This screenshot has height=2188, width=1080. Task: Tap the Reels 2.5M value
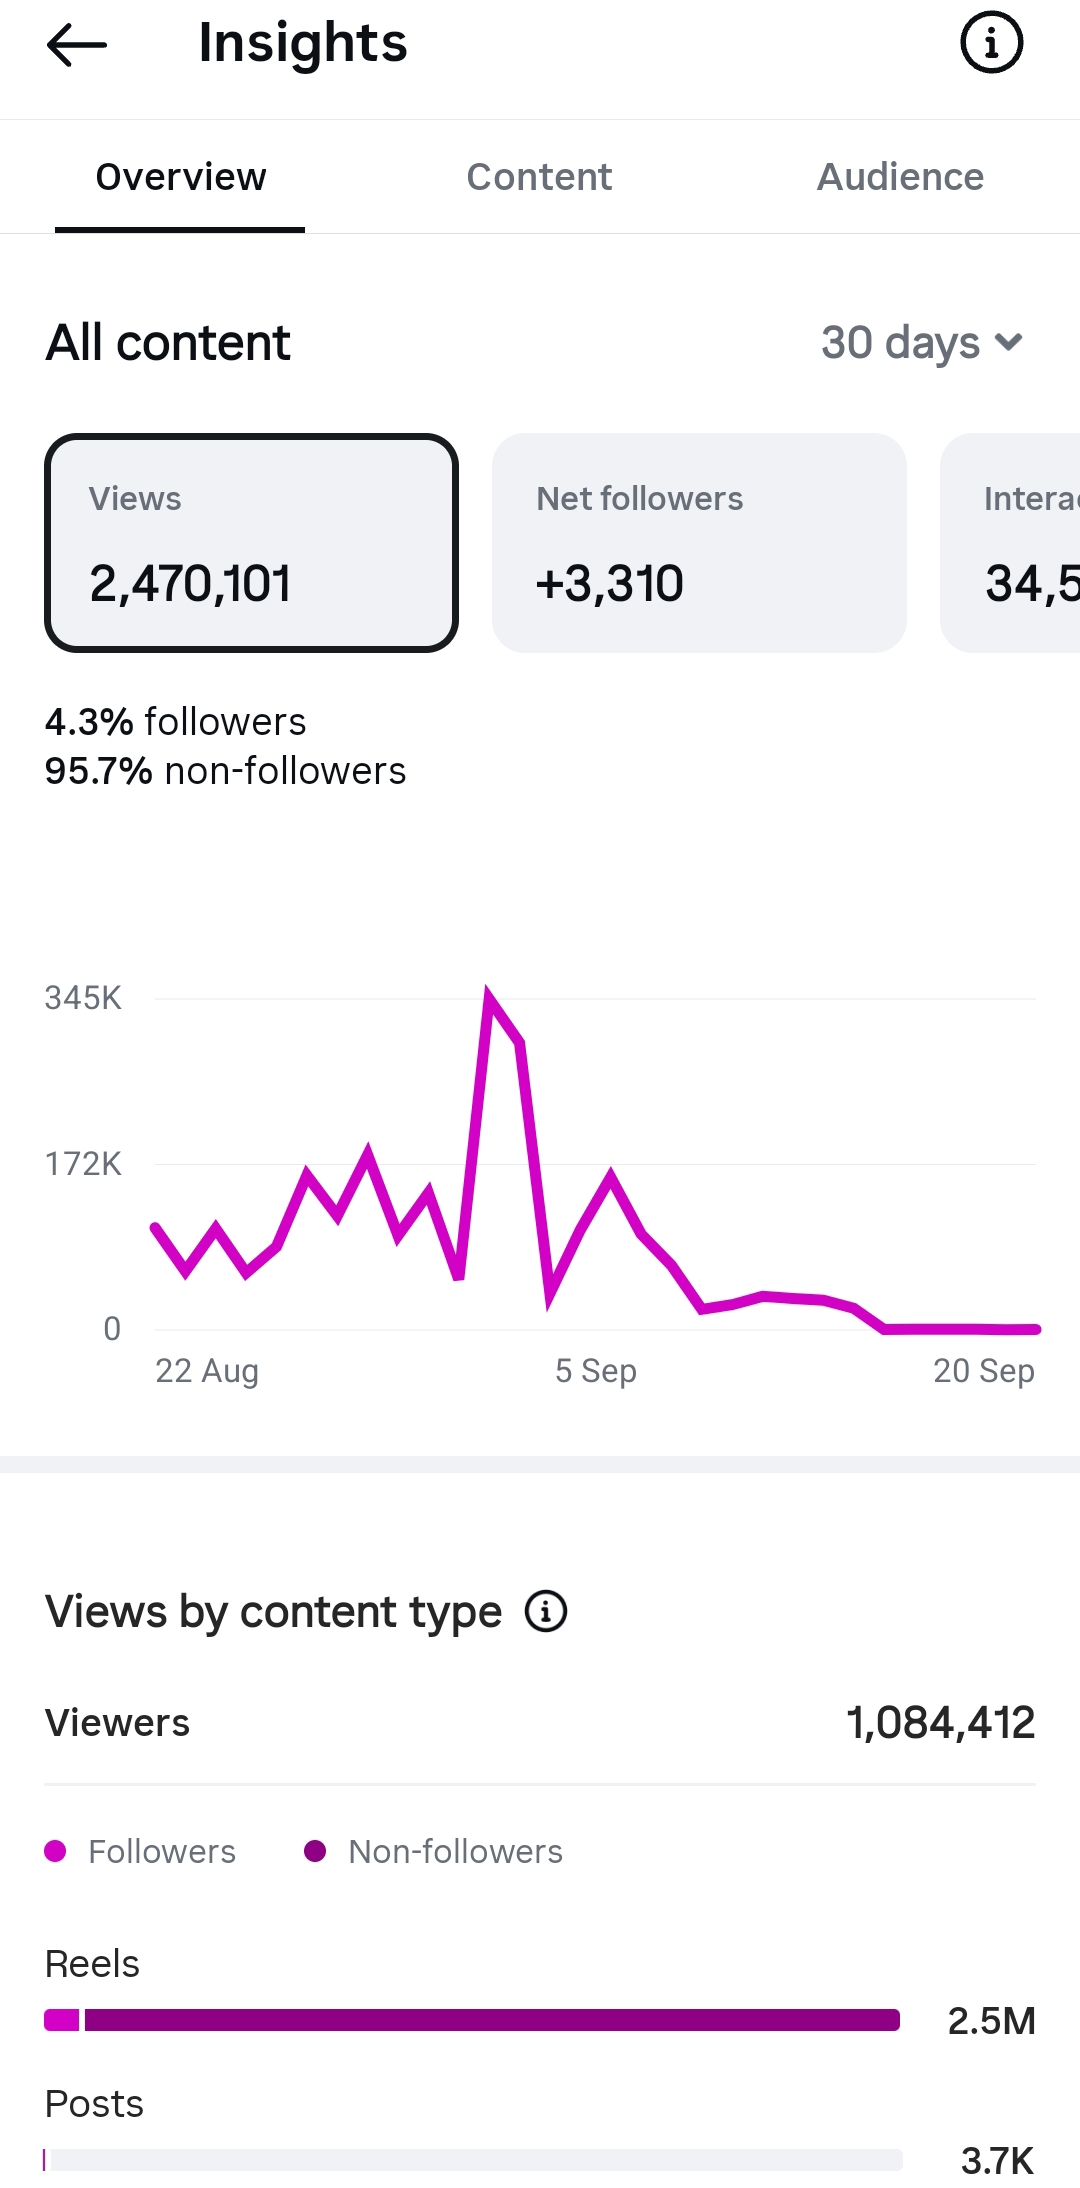[991, 2021]
